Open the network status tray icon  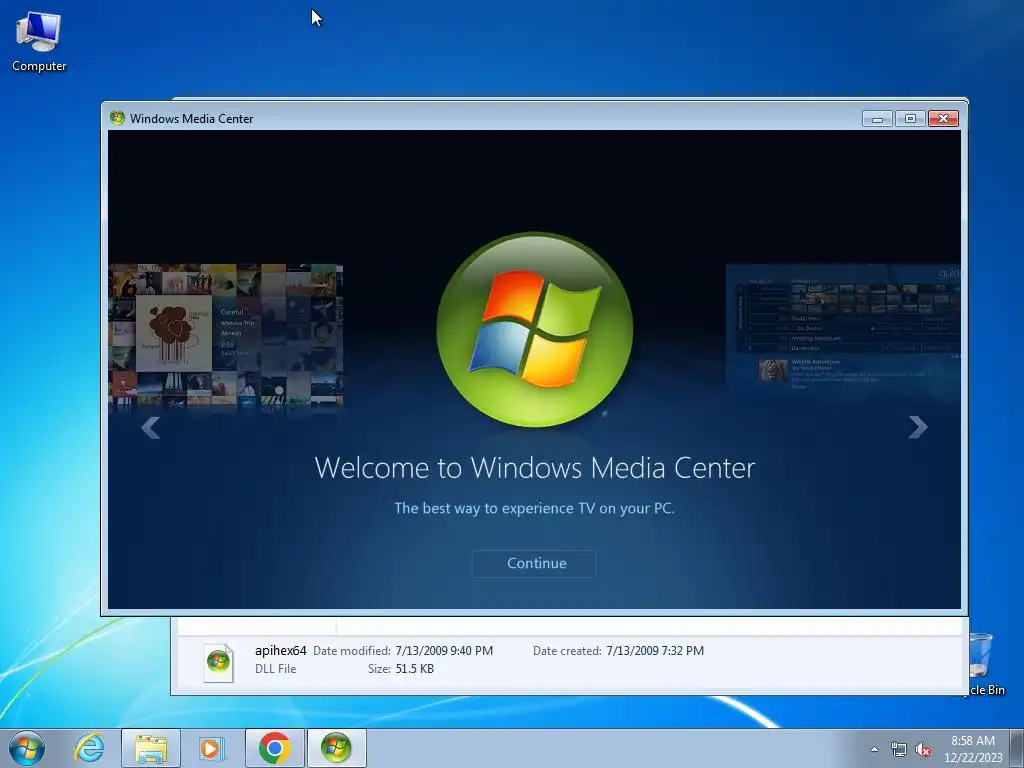click(899, 750)
